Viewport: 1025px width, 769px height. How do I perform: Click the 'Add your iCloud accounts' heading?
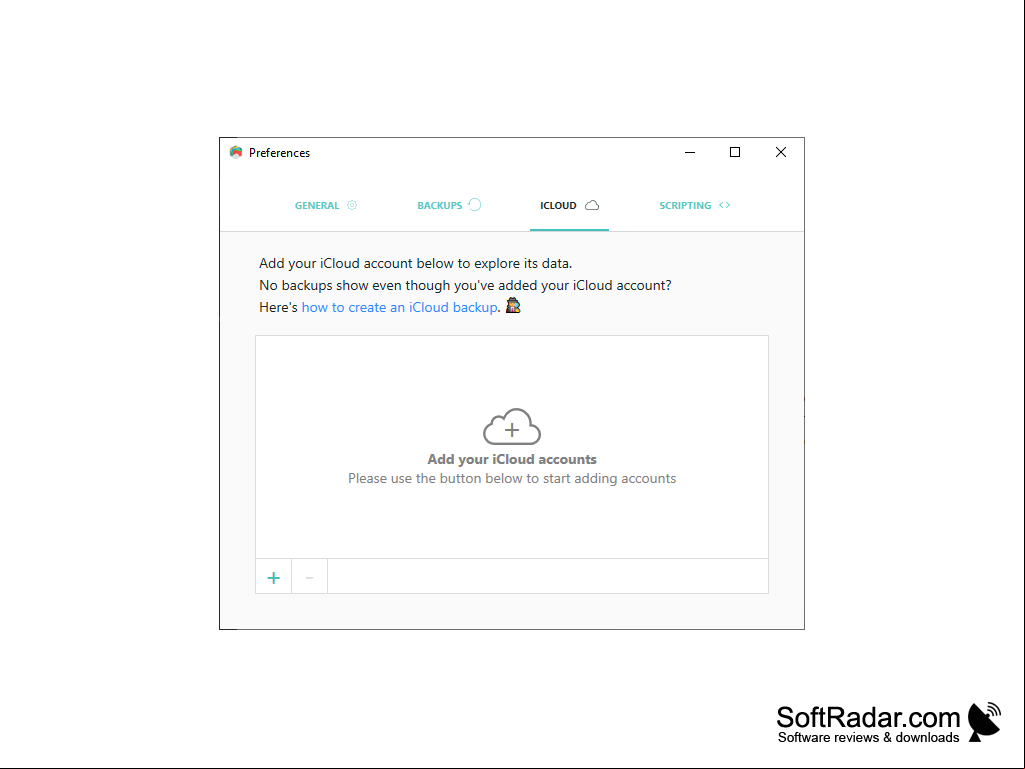coord(512,459)
